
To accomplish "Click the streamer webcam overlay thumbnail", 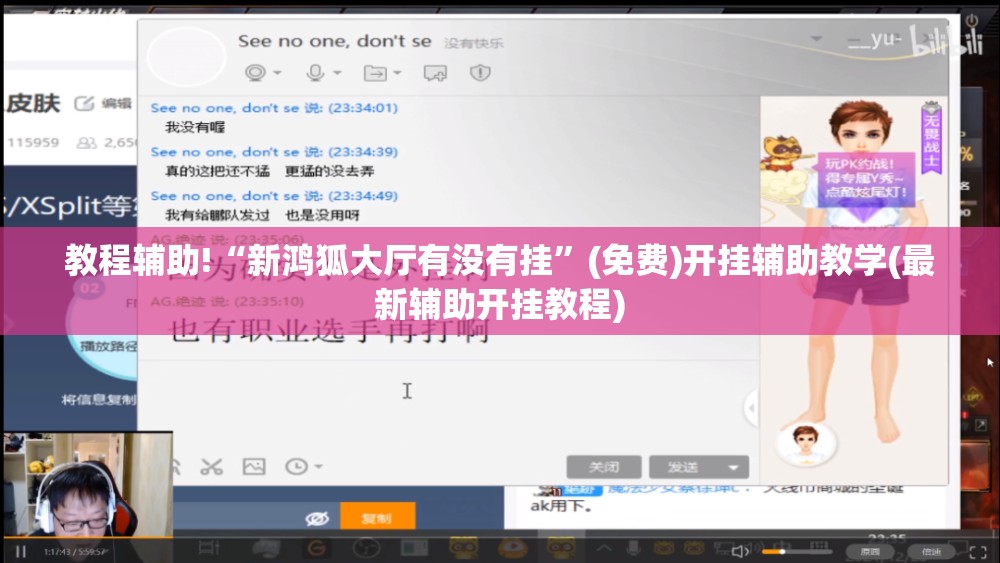I will pyautogui.click(x=88, y=485).
